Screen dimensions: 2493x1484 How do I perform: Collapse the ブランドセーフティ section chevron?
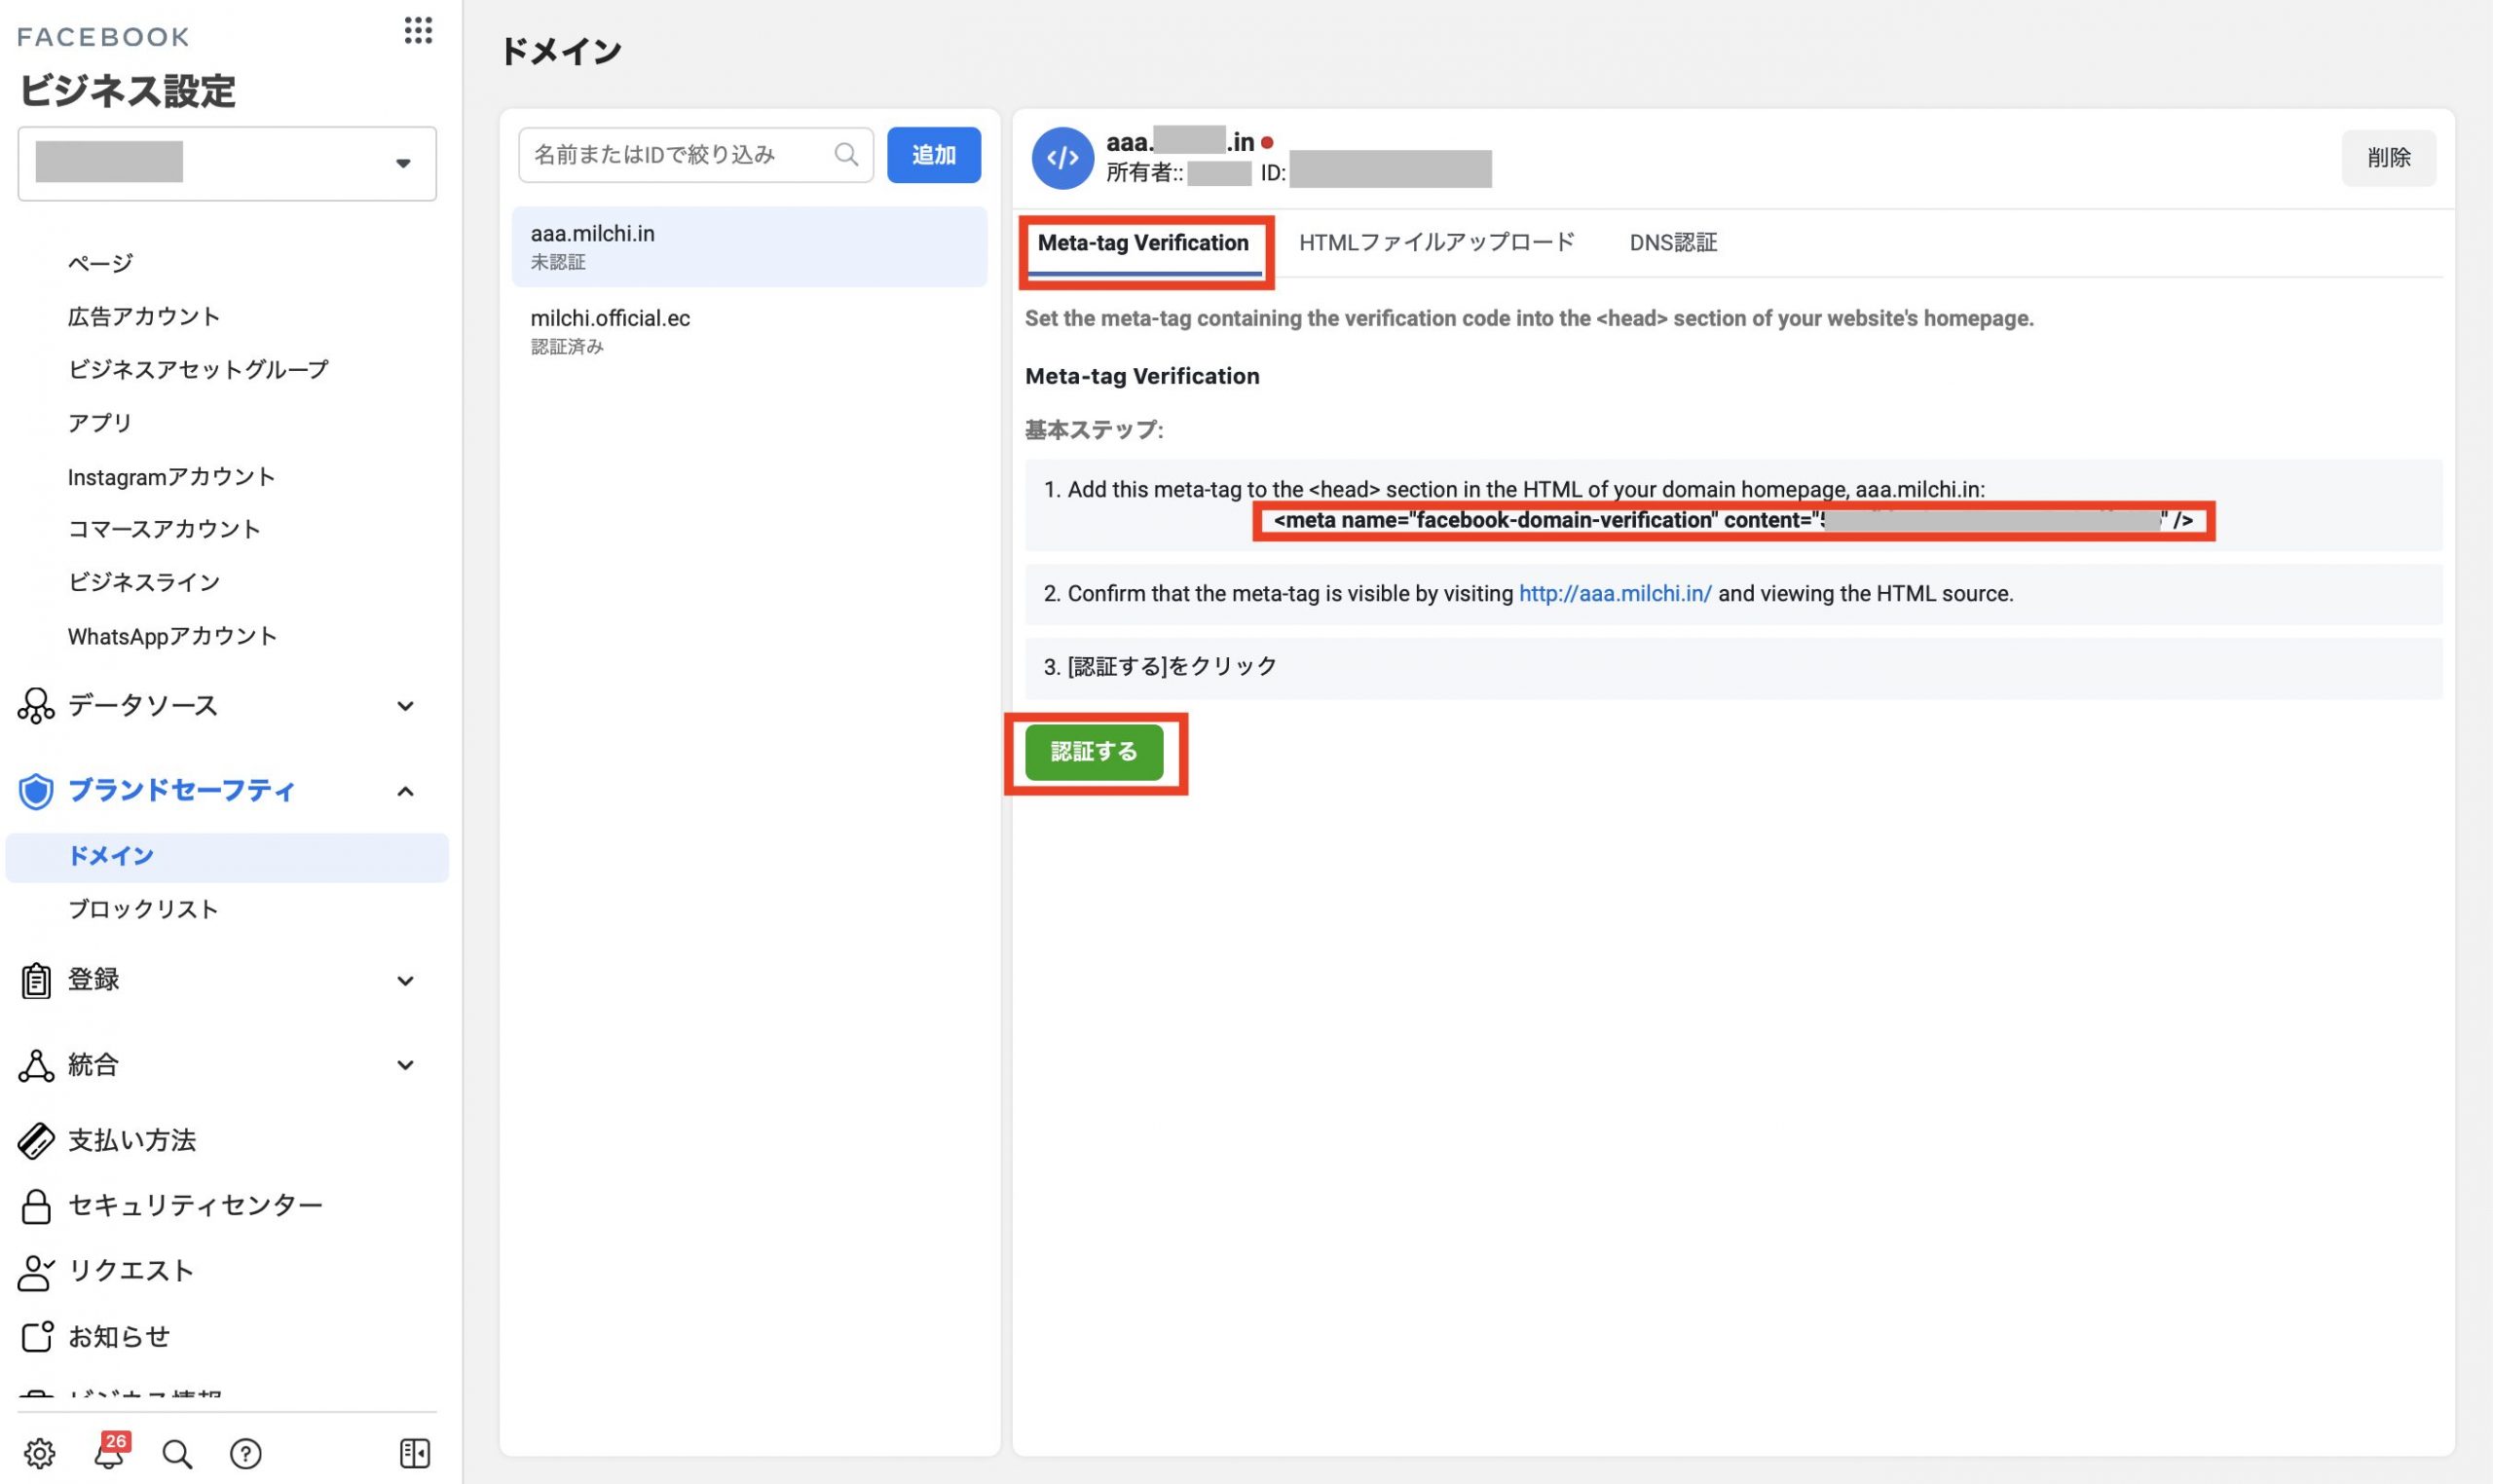[x=405, y=791]
